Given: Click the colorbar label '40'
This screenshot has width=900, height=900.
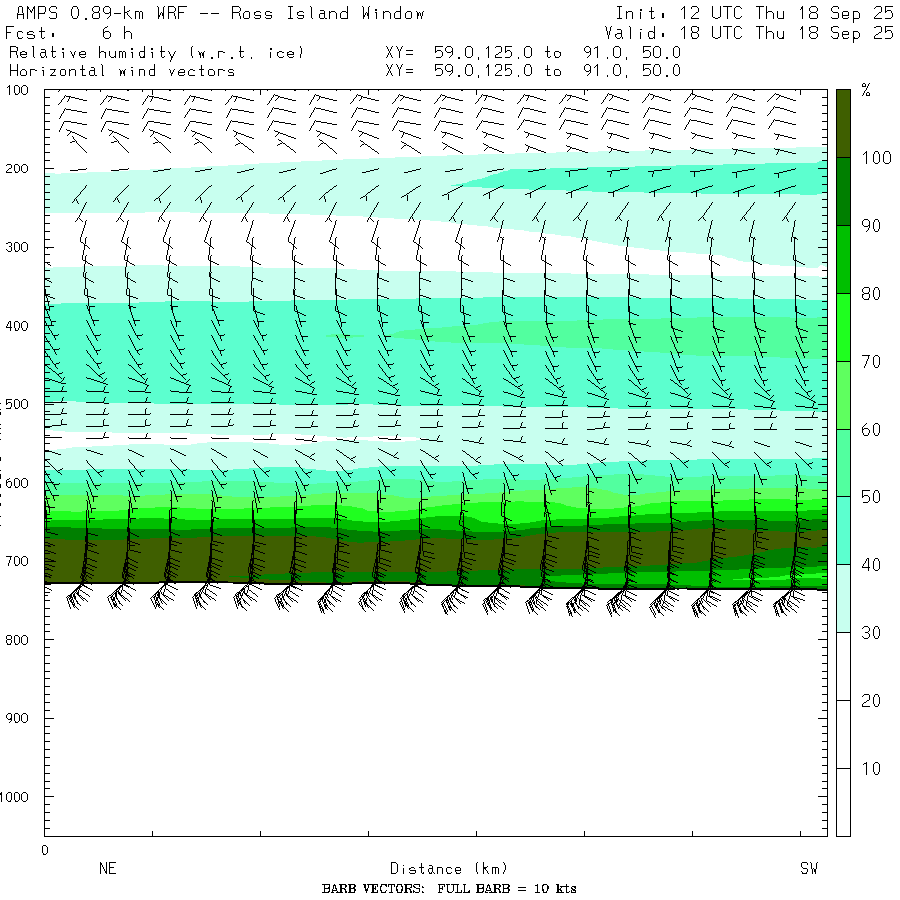Looking at the screenshot, I should [871, 565].
